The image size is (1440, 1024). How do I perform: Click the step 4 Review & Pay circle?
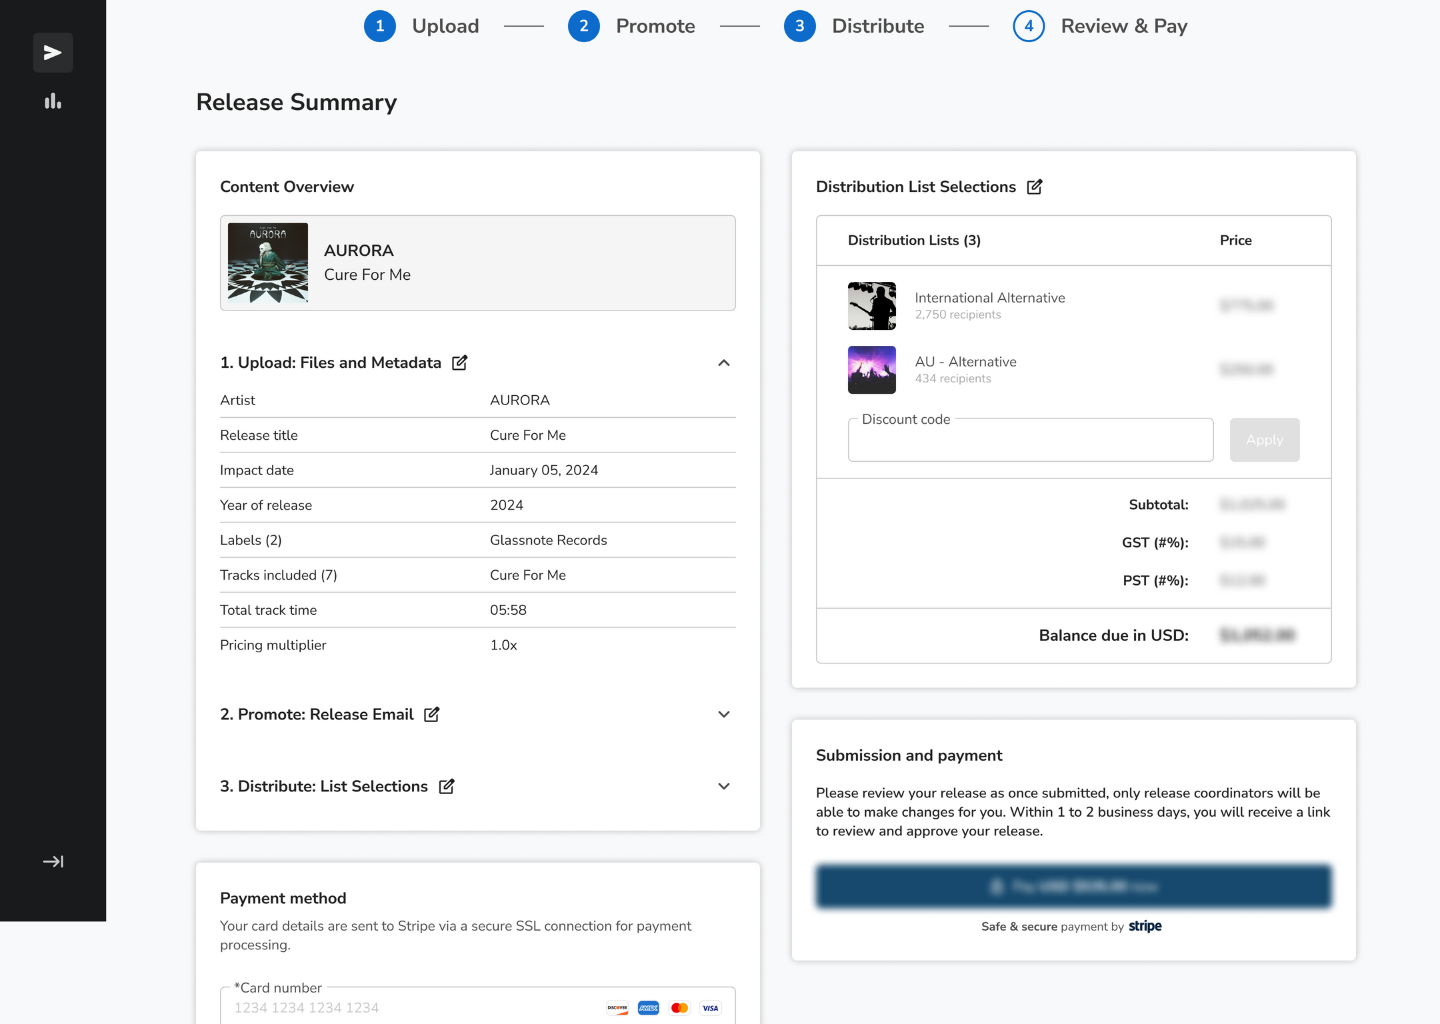(x=1028, y=26)
